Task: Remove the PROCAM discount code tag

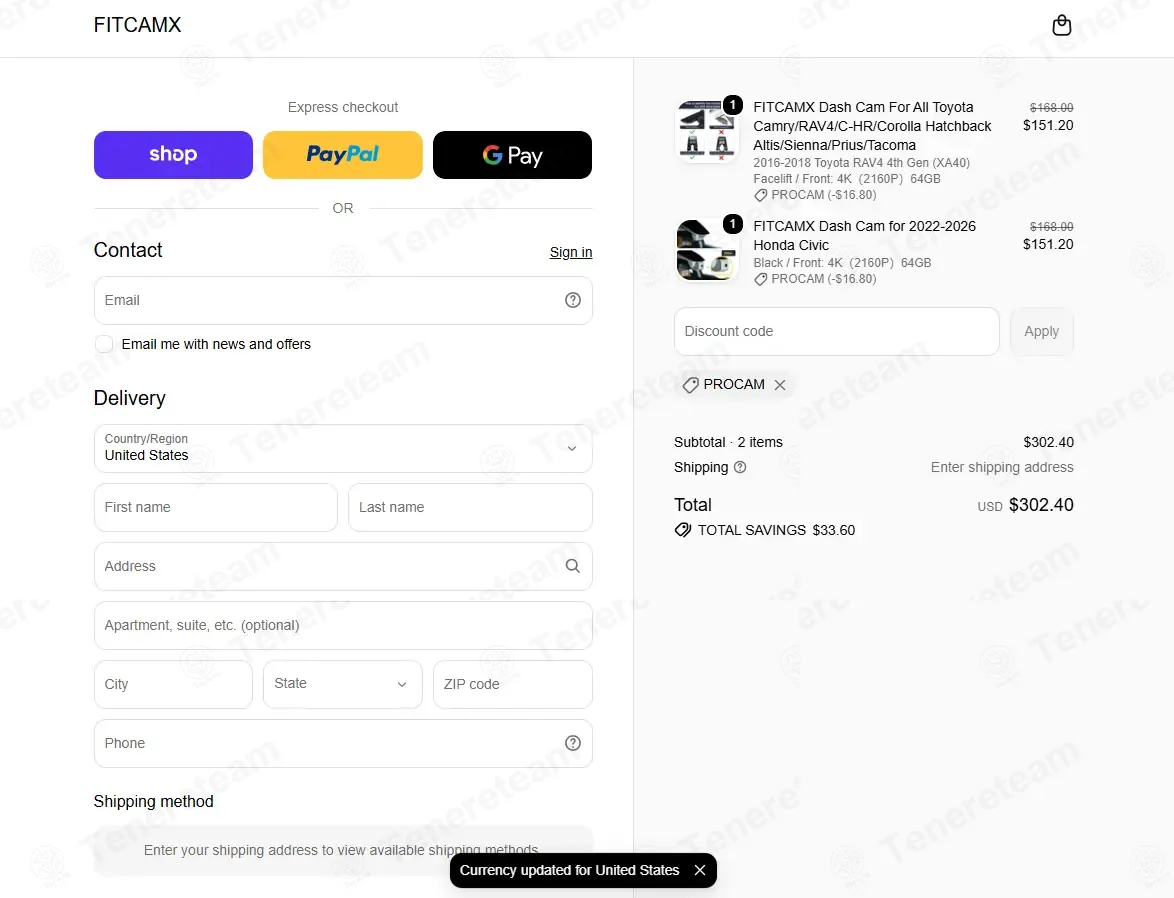Action: pos(780,385)
